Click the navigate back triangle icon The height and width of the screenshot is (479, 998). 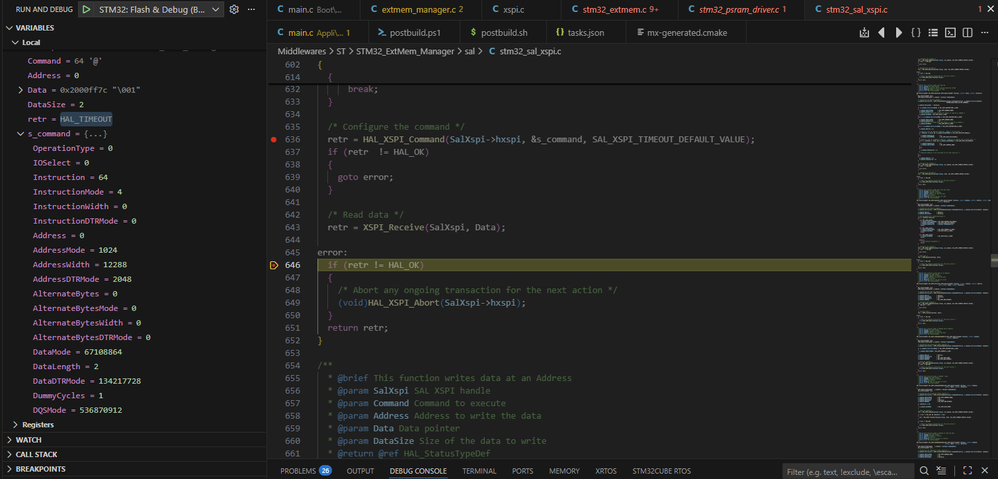coord(882,33)
